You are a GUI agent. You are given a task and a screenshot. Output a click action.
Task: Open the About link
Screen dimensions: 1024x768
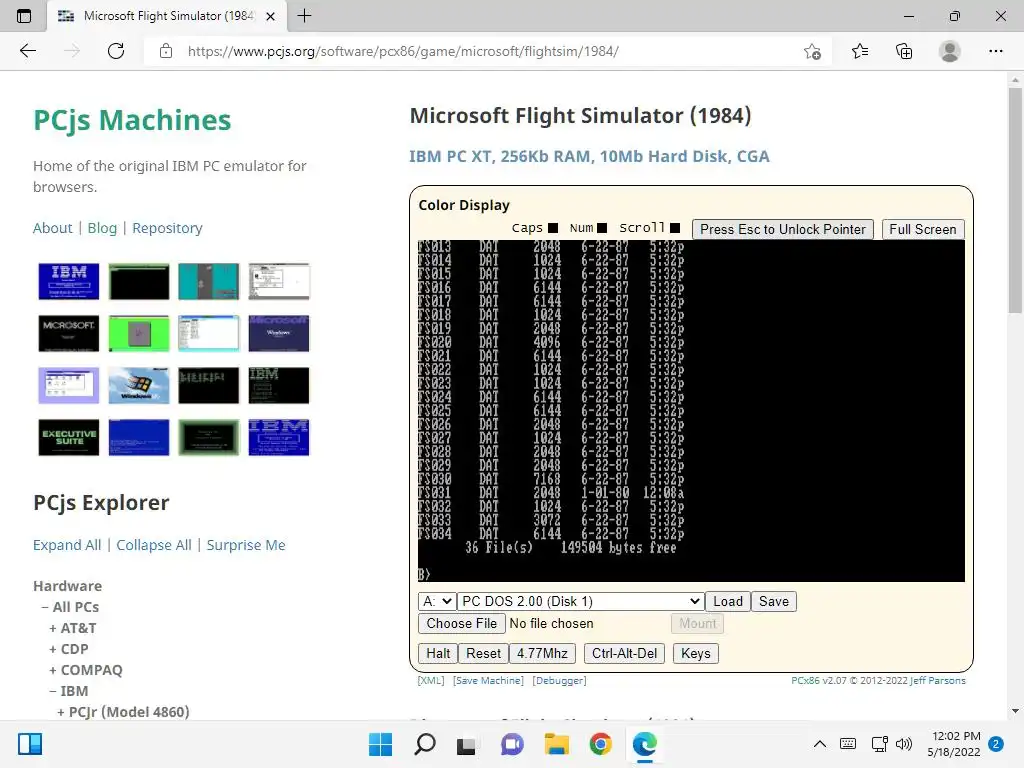[53, 228]
